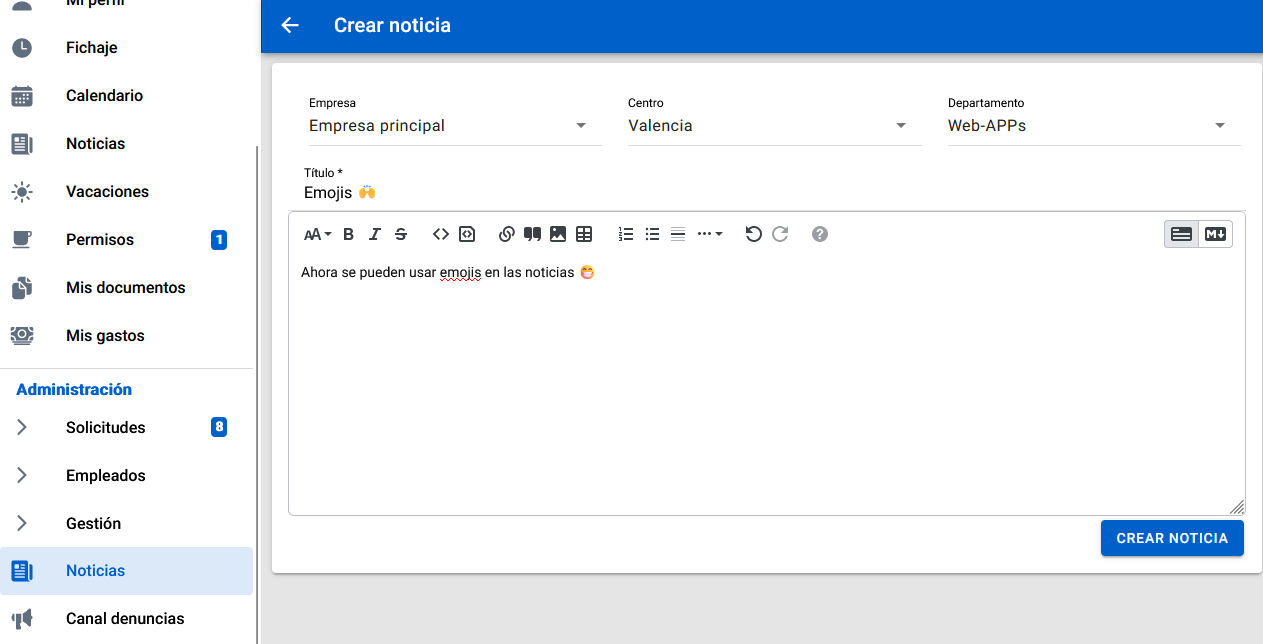Screen dimensions: 1263x644
Task: Start a numbered list
Action: pos(626,234)
